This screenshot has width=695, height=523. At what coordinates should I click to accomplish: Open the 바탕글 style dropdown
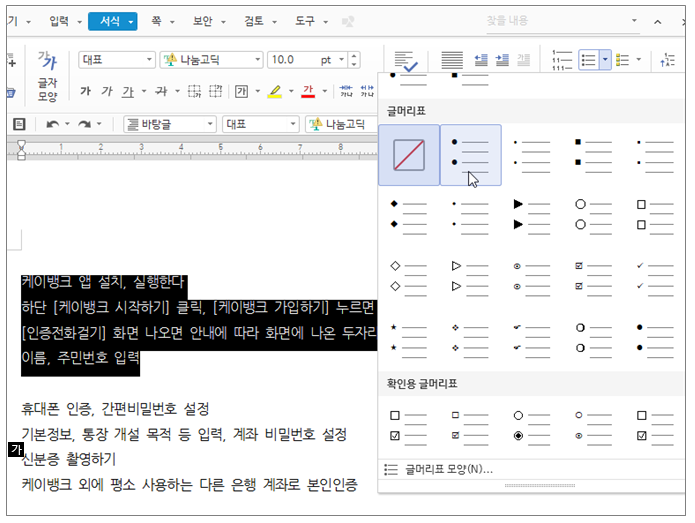tap(210, 124)
